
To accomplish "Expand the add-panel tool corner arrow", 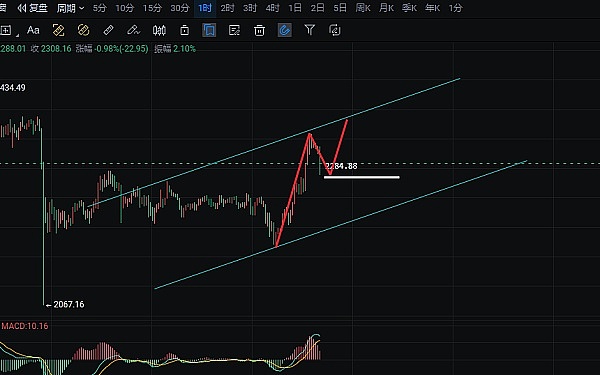I will coord(18,36).
